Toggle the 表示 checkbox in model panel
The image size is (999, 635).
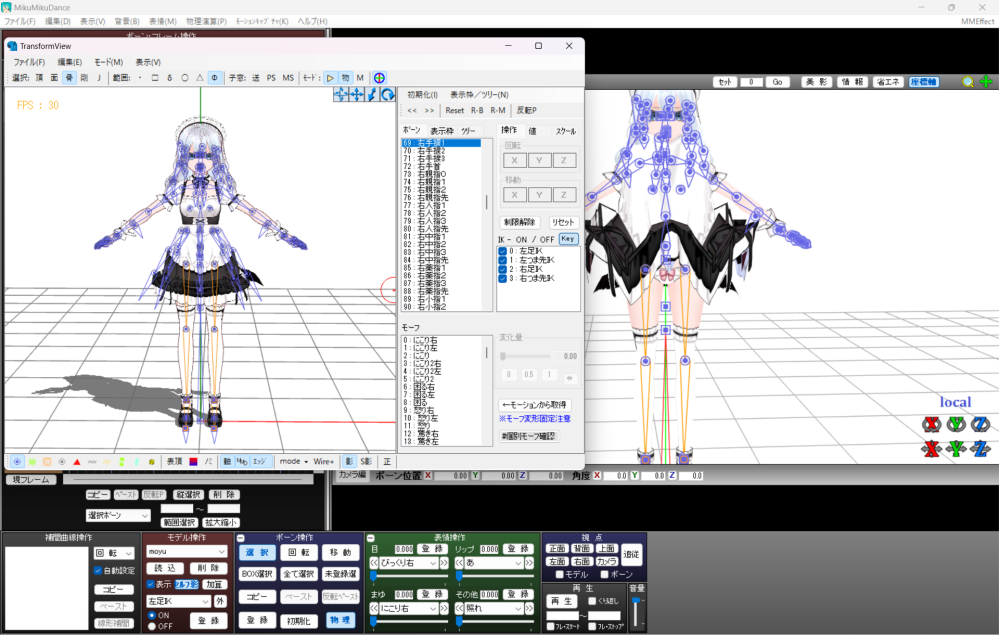[x=151, y=584]
